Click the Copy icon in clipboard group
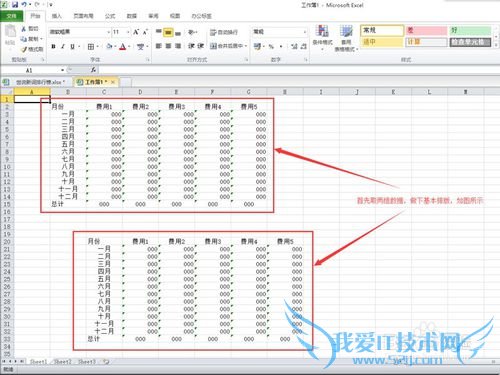This screenshot has width=500, height=375. point(24,39)
